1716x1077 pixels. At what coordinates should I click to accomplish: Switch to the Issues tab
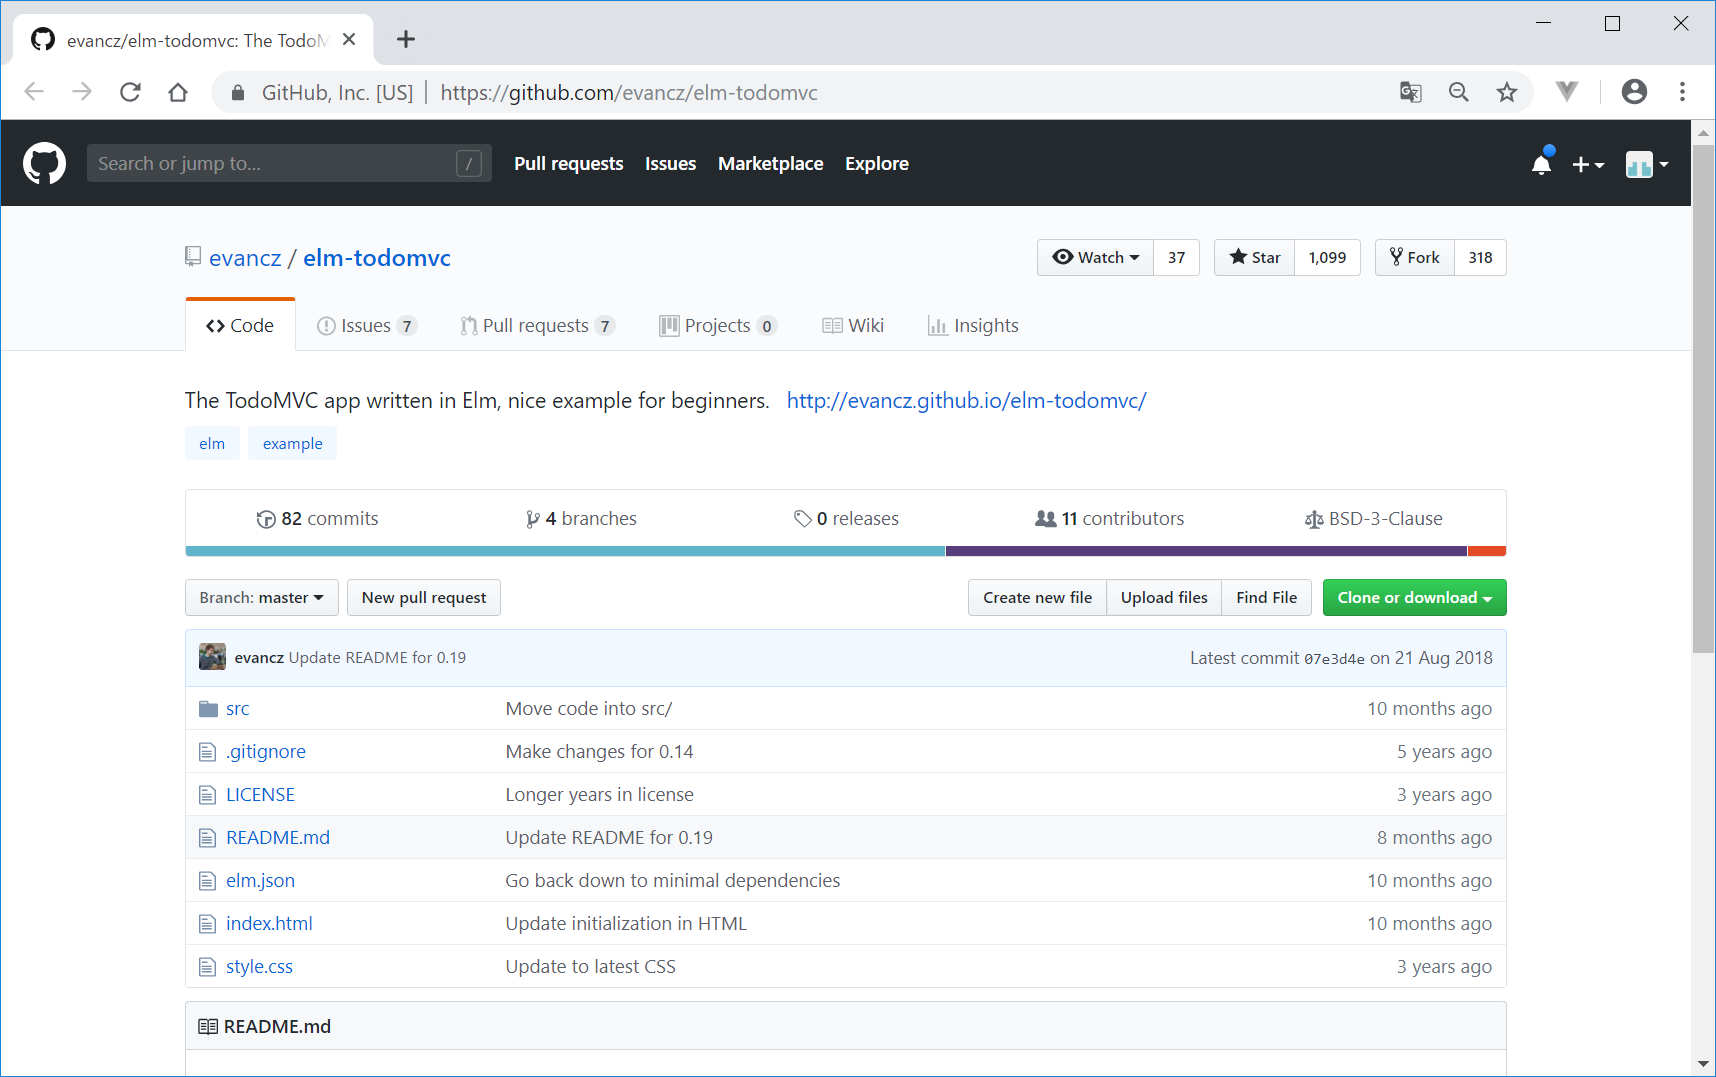[x=365, y=326]
